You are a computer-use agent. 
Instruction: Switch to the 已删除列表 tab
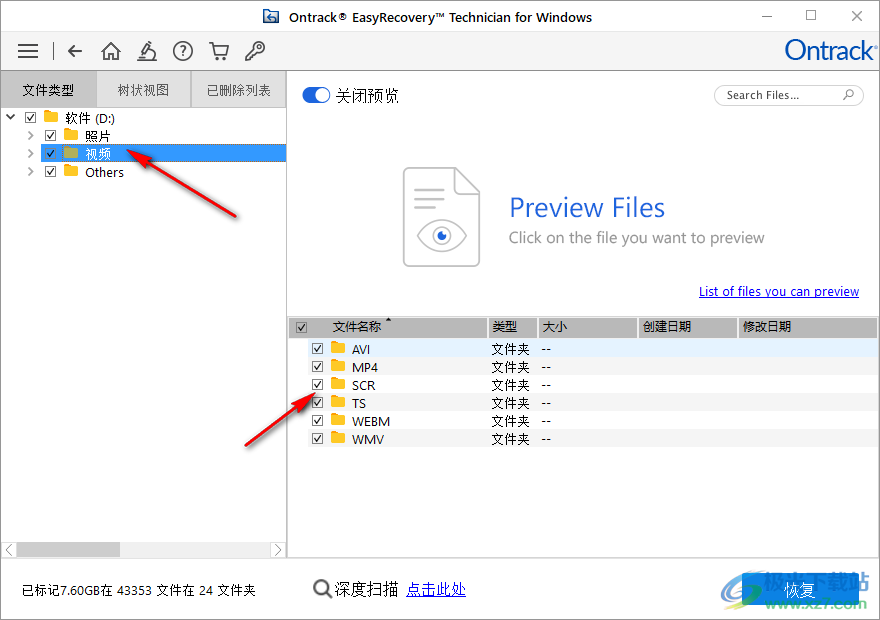239,89
